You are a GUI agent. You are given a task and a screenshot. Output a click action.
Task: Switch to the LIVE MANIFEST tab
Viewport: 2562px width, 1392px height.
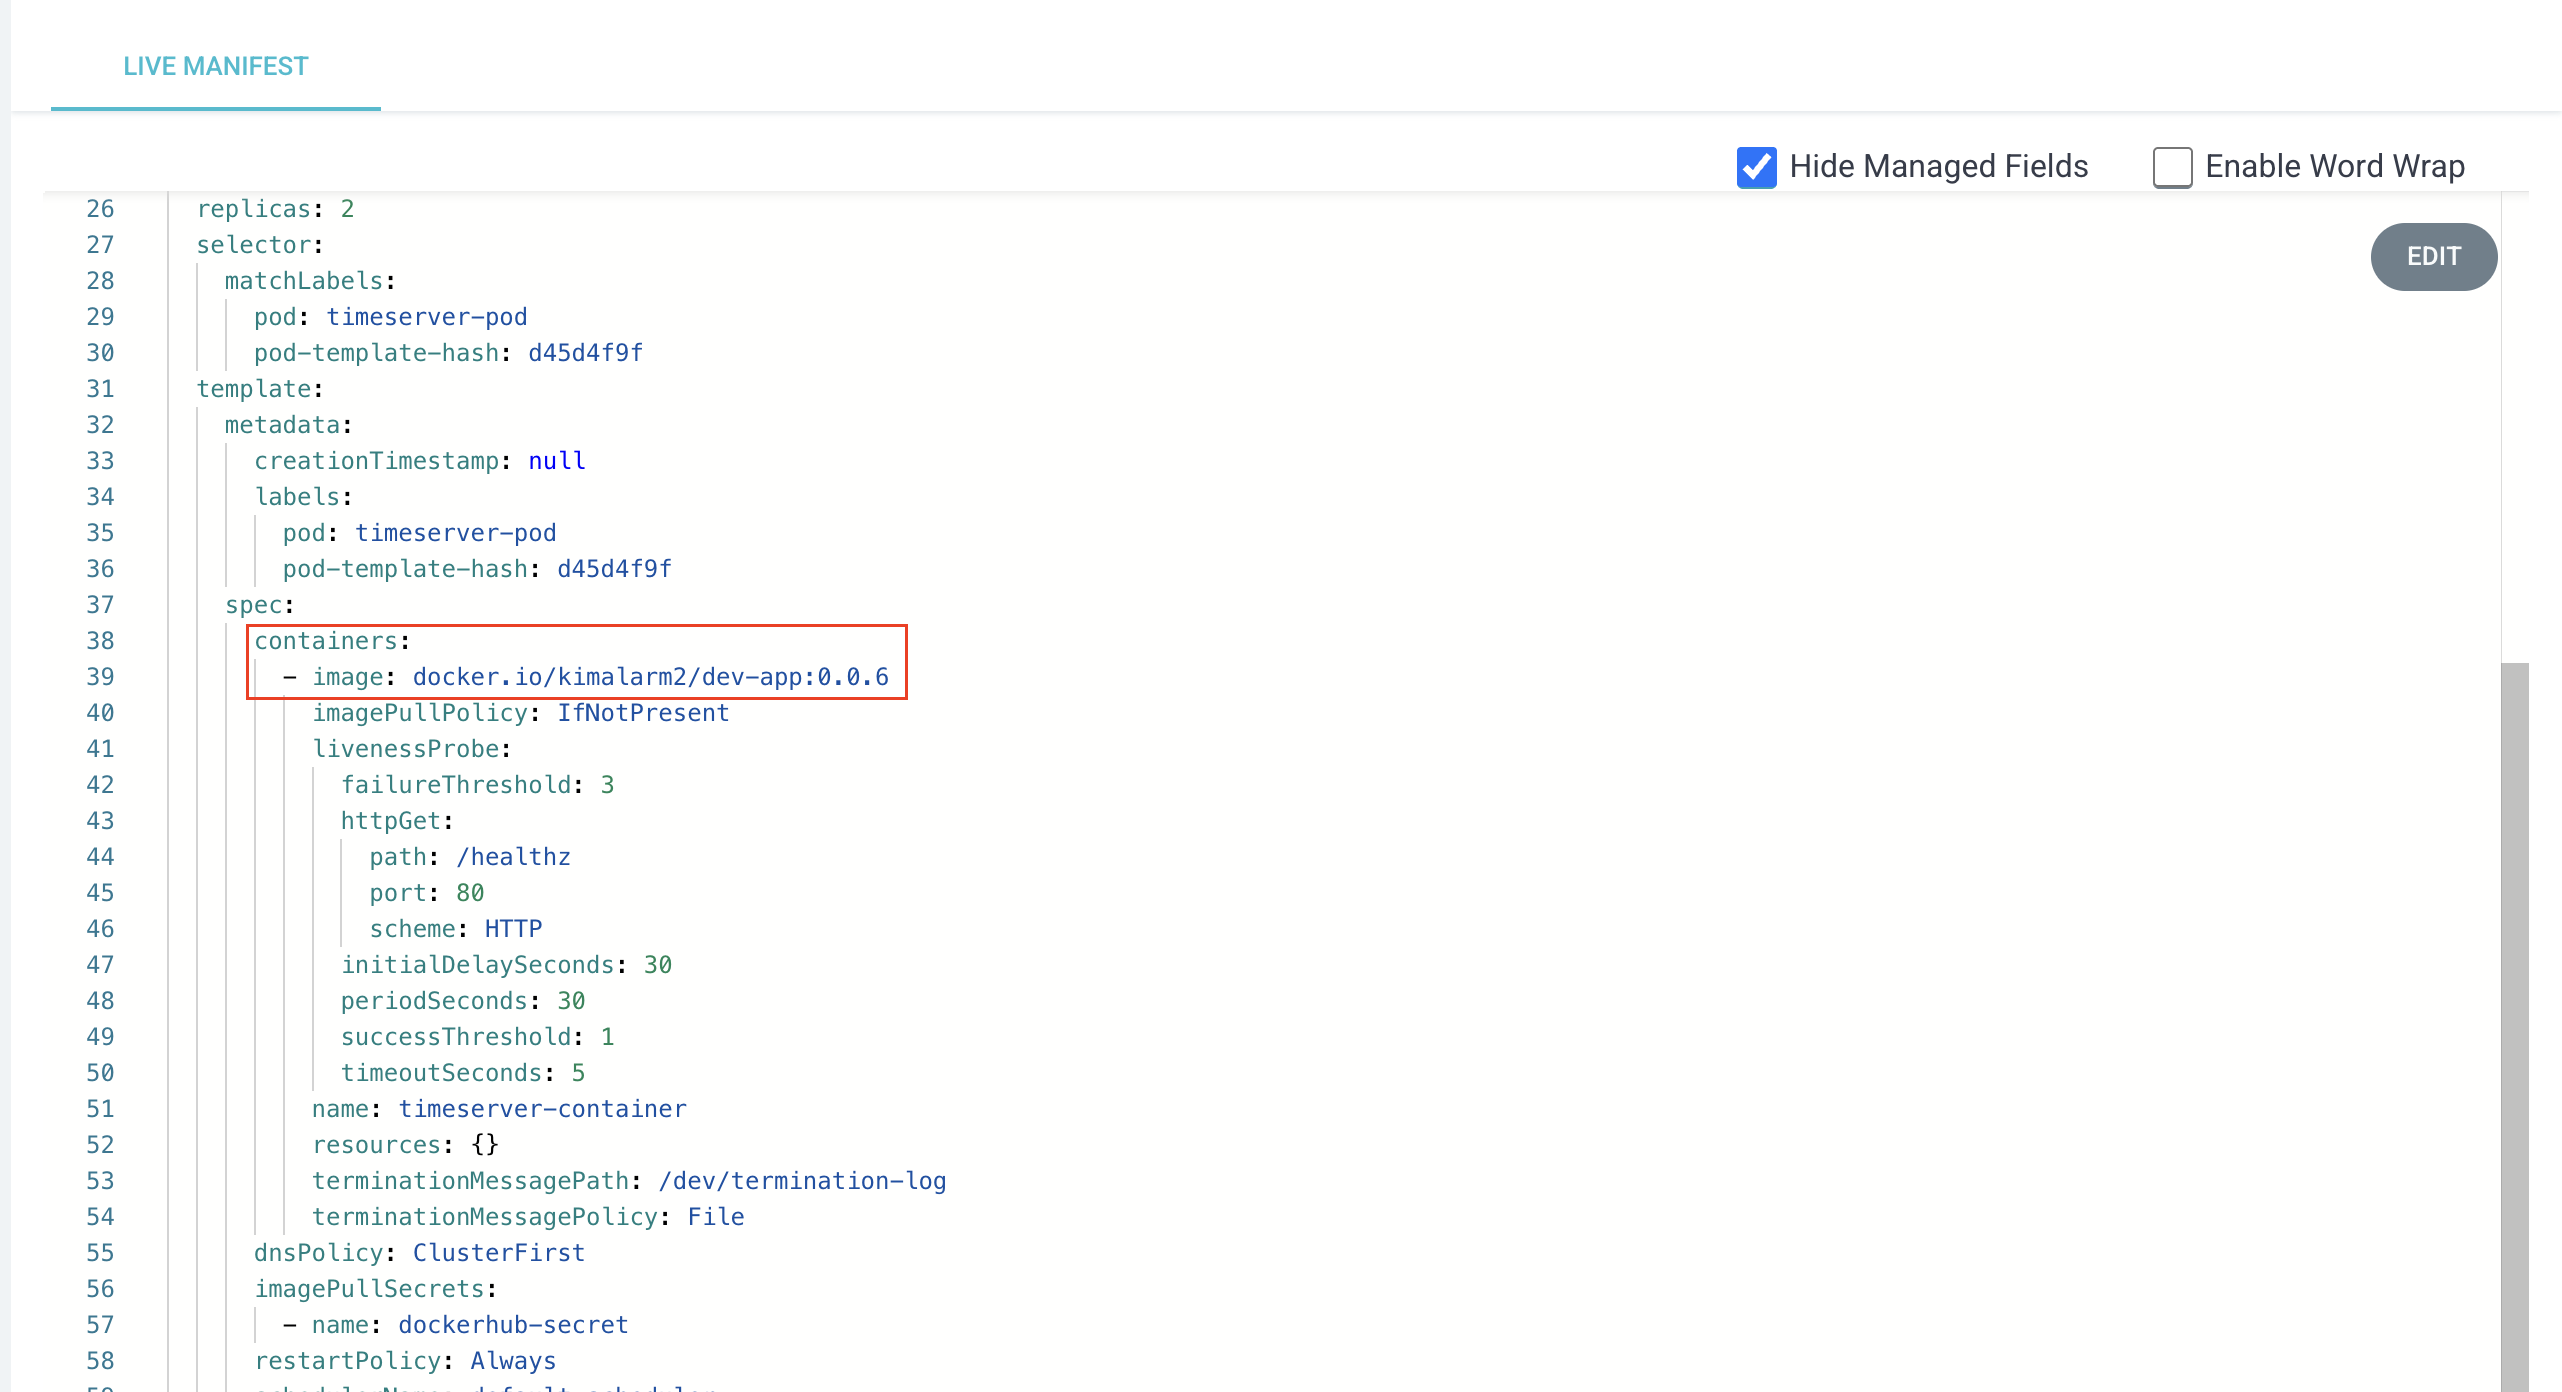tap(215, 66)
